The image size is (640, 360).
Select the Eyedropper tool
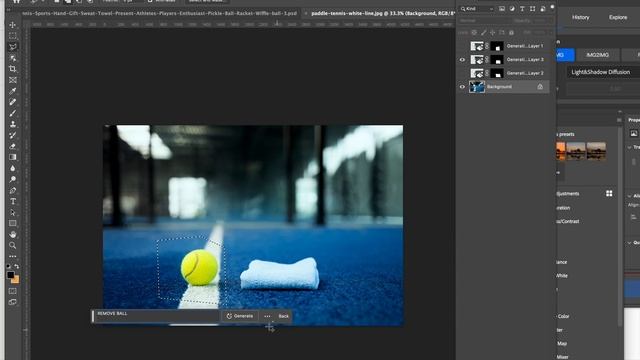(x=13, y=91)
